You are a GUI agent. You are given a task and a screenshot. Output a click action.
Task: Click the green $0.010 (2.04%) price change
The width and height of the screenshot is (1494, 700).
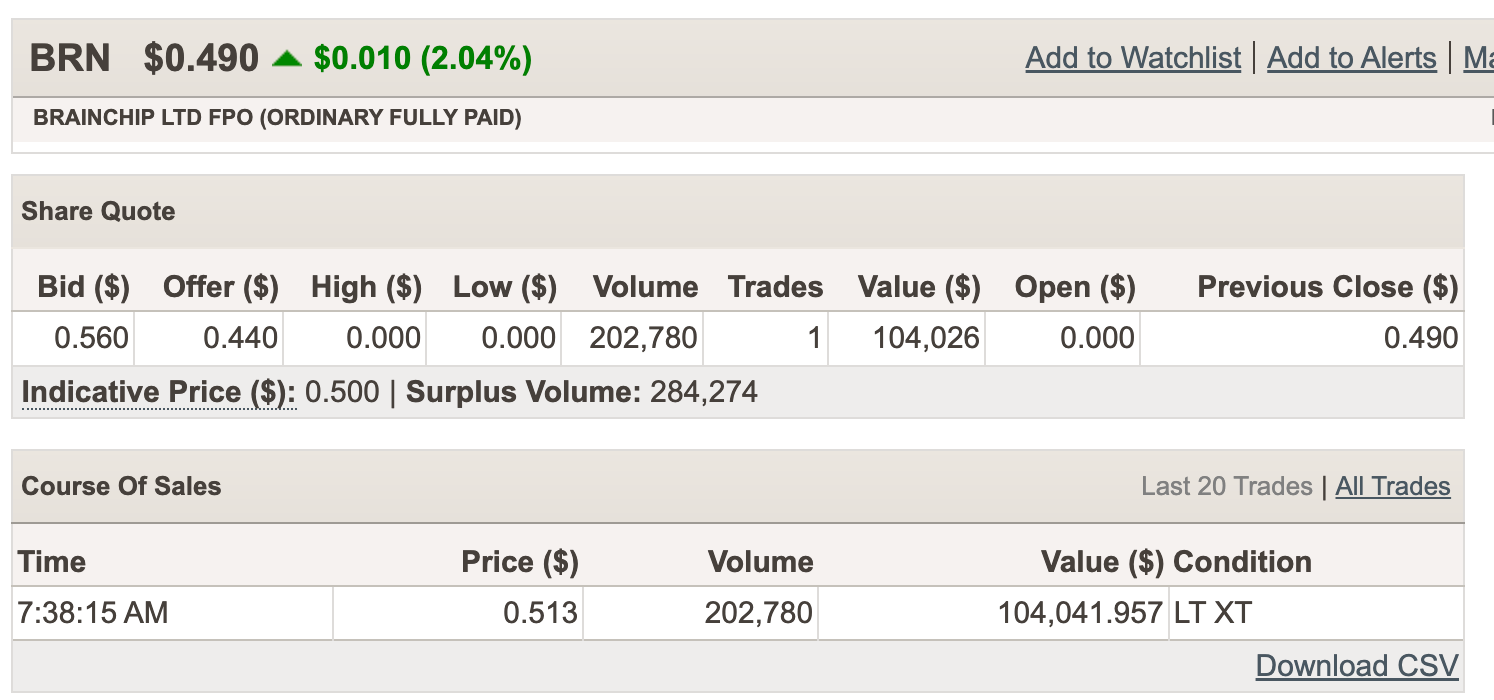[422, 59]
